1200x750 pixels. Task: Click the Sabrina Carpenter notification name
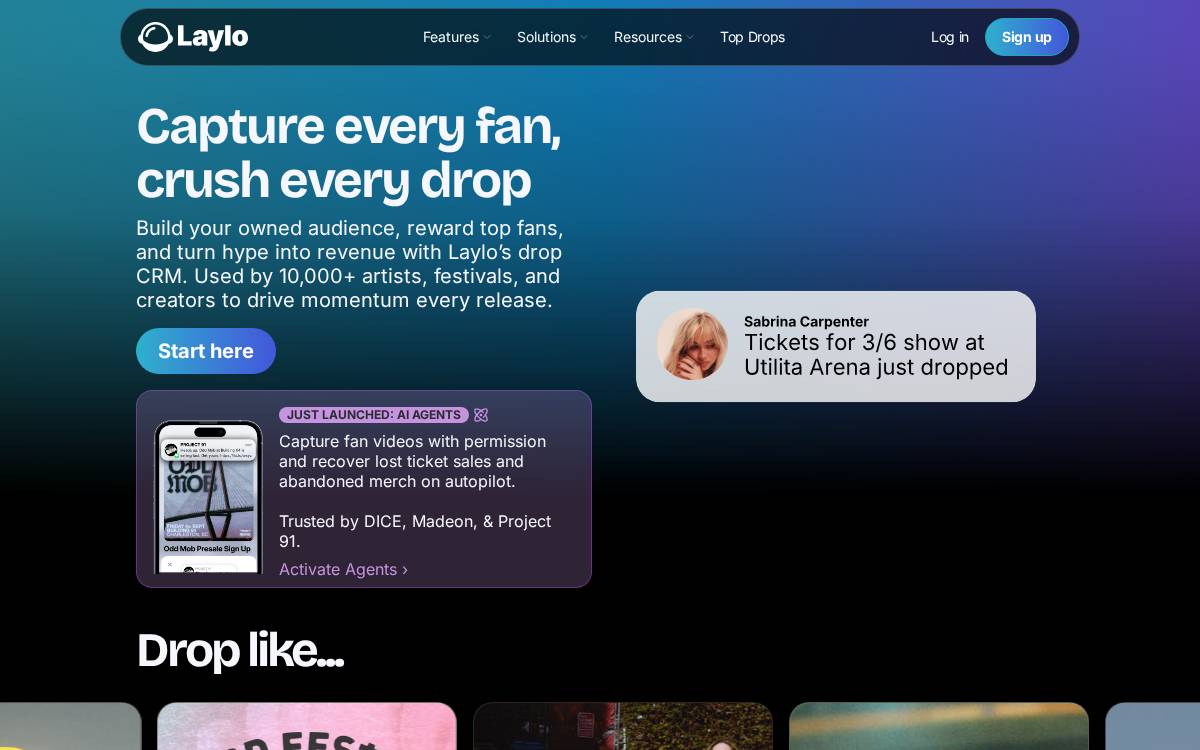coord(806,322)
